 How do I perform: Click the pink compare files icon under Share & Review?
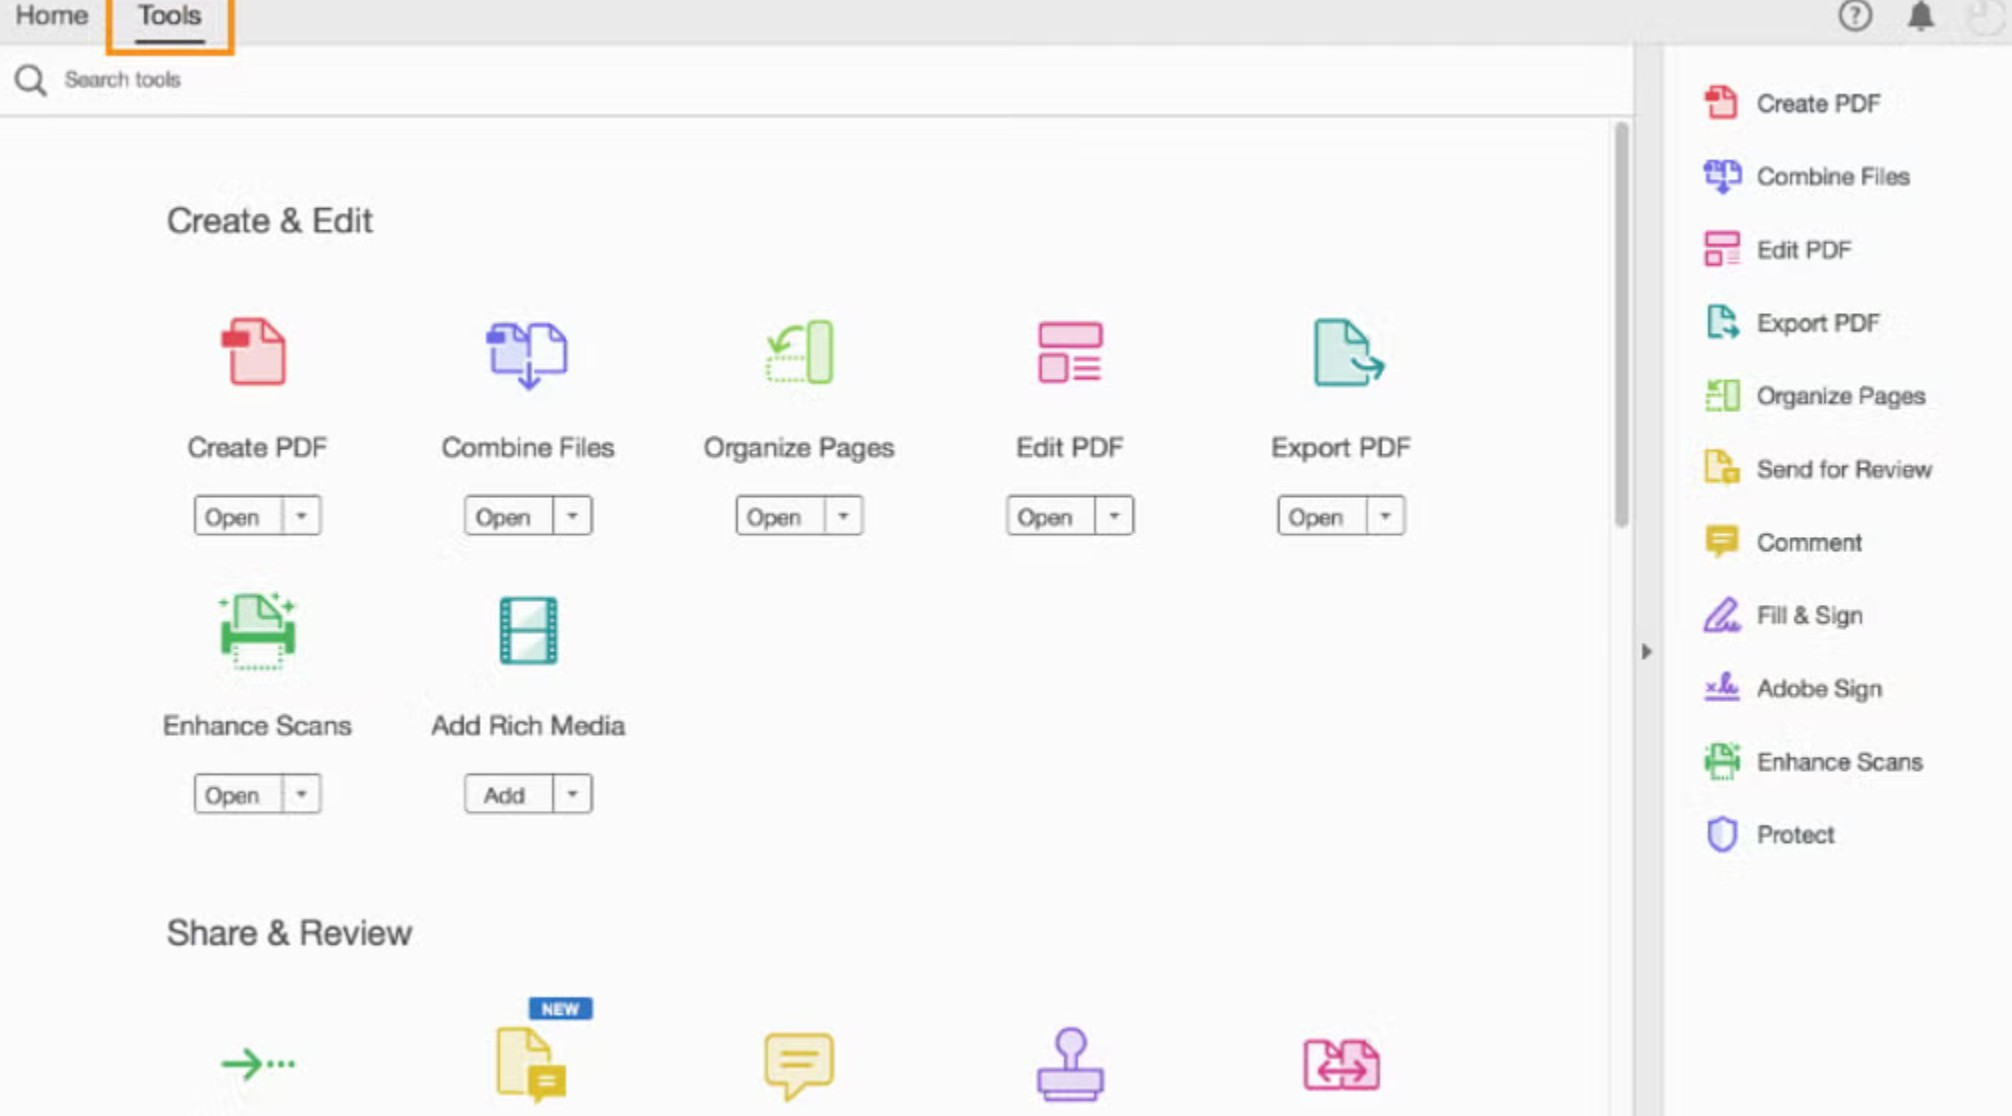coord(1341,1064)
